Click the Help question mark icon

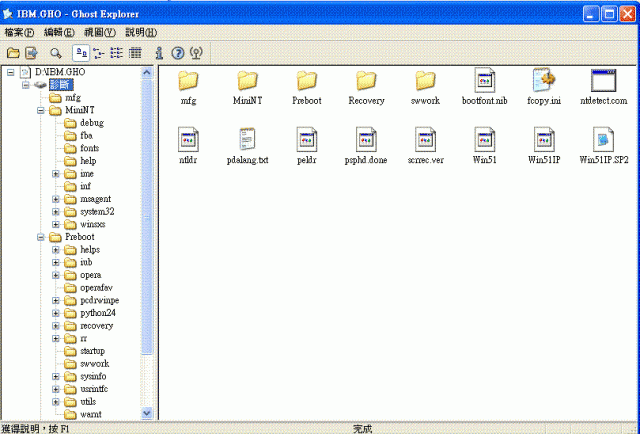pyautogui.click(x=178, y=53)
